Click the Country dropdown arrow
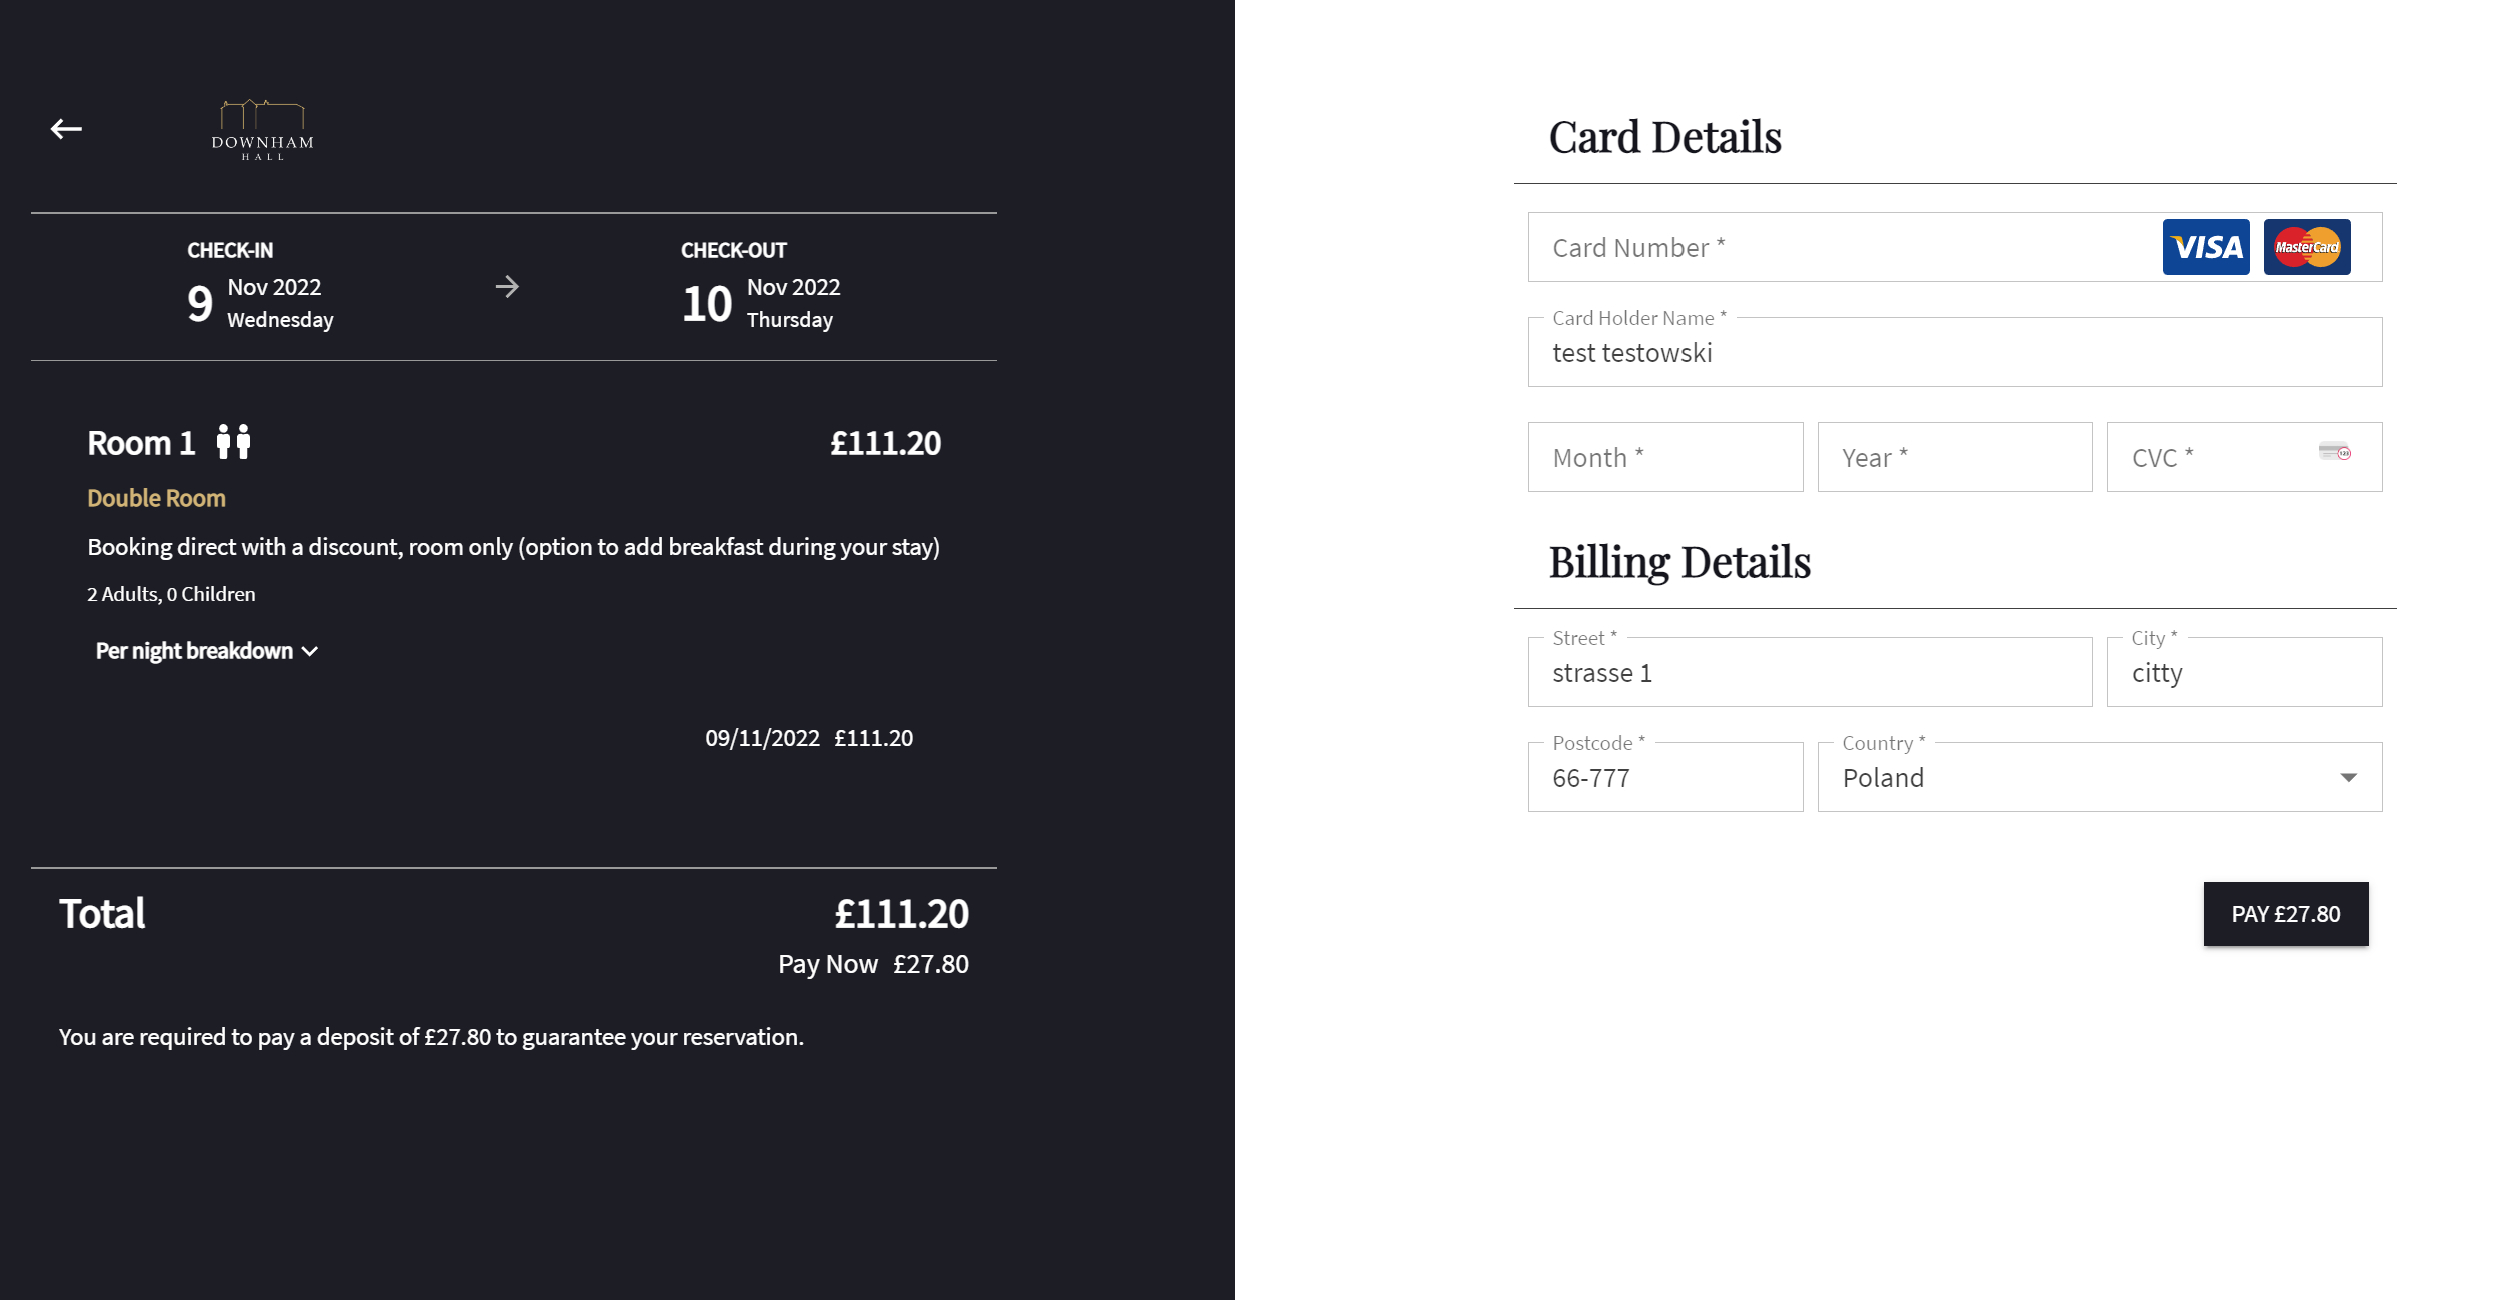The height and width of the screenshot is (1300, 2514). [2348, 778]
